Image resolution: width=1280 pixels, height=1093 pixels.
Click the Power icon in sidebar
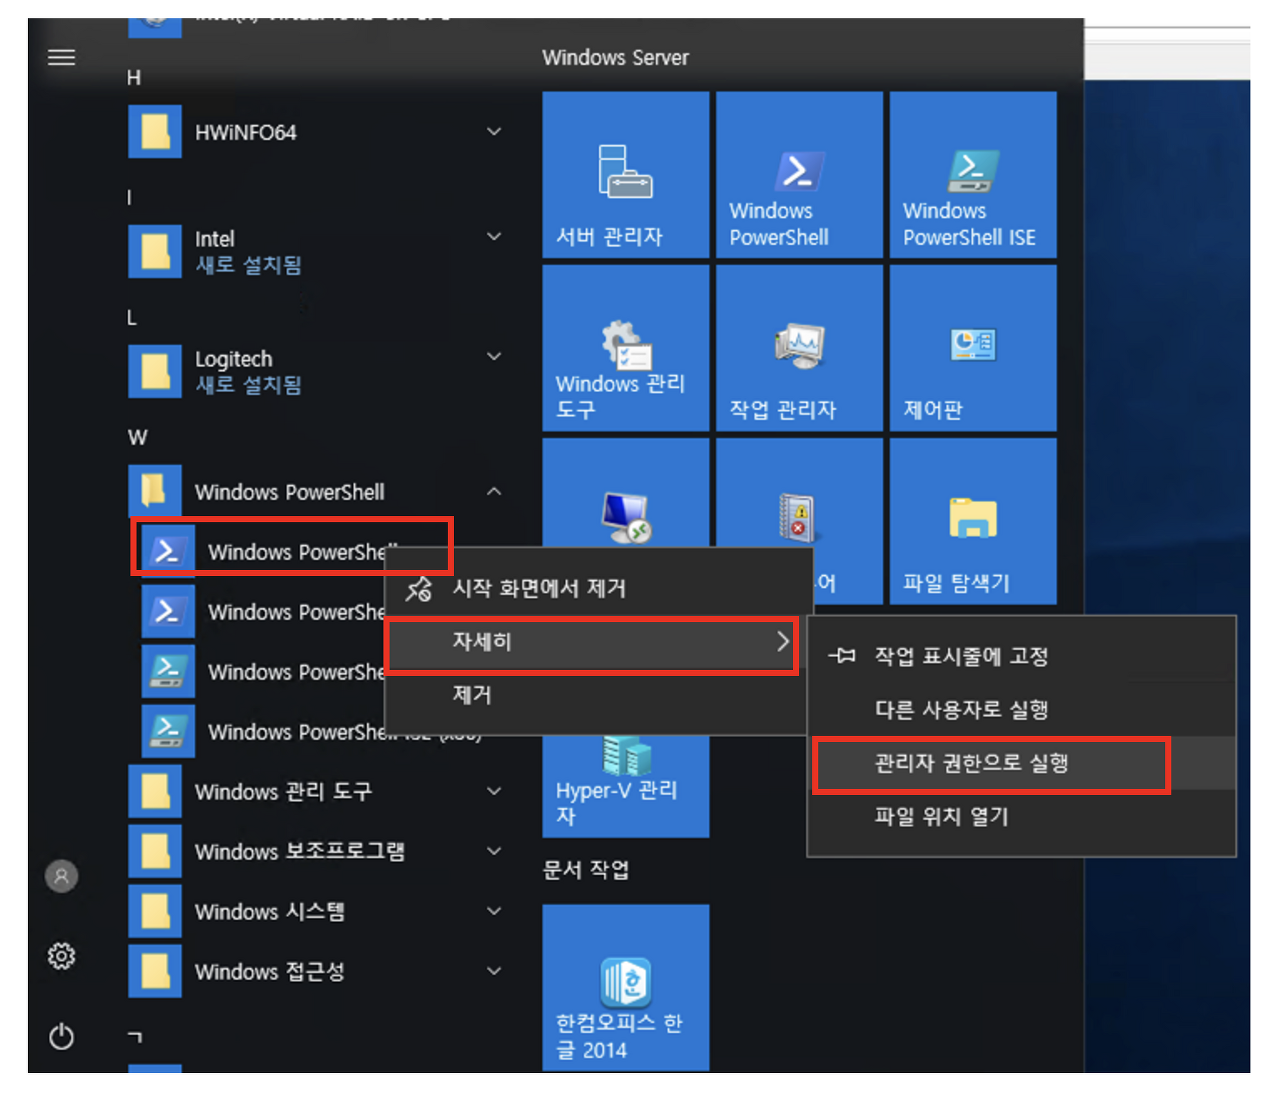click(x=61, y=1036)
